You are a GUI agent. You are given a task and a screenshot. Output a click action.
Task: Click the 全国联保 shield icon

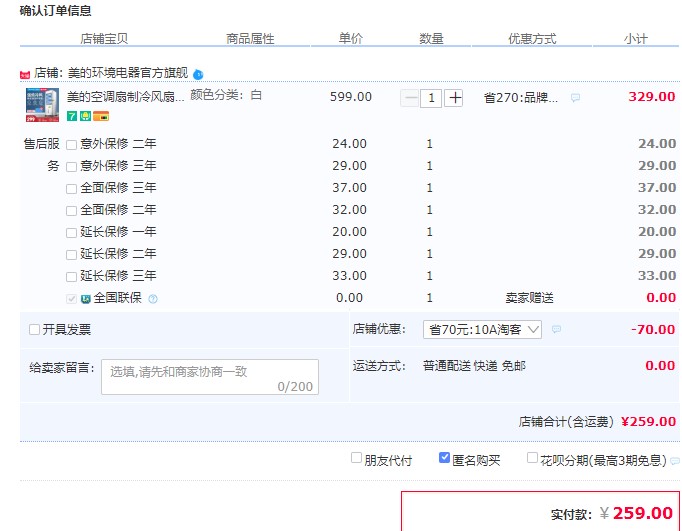coord(86,299)
